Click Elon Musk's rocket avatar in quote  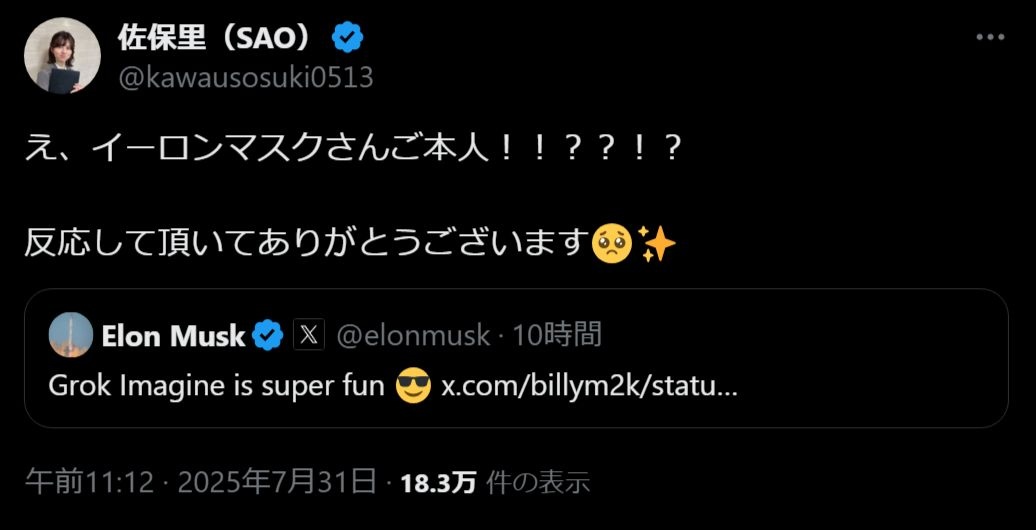tap(71, 335)
